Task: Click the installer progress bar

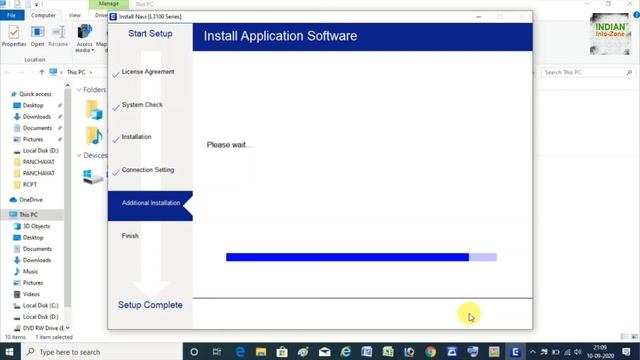Action: [361, 257]
